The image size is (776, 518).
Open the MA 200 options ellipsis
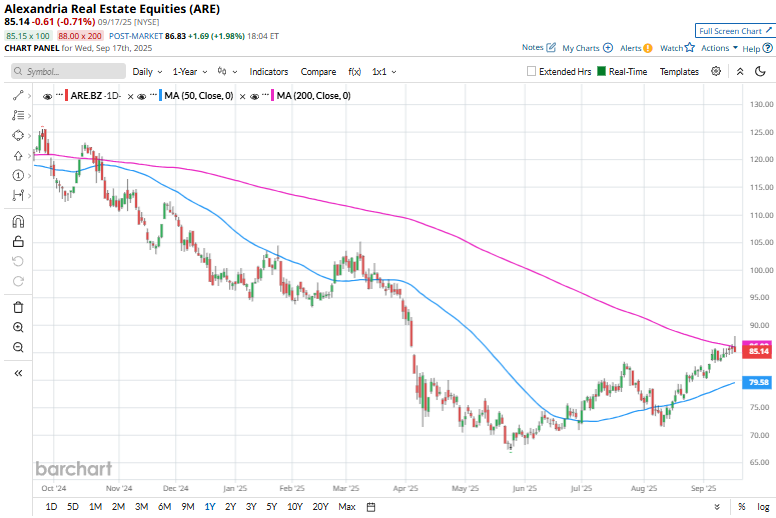tap(265, 94)
